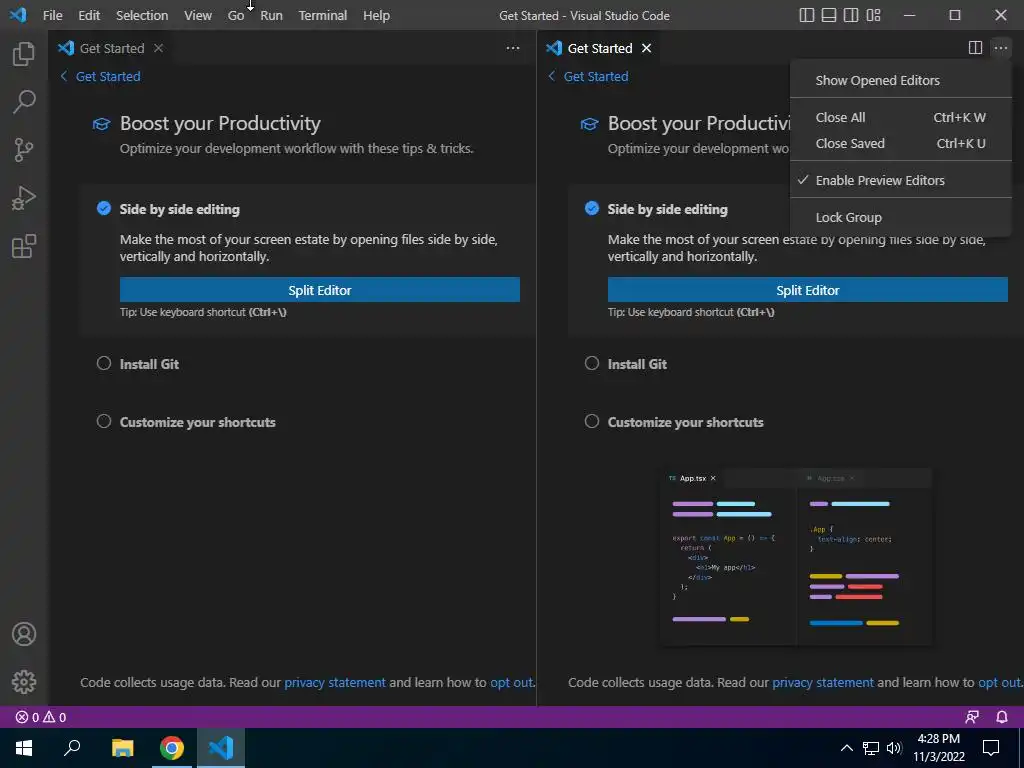
Task: Open the Run and Debug view
Action: [x=24, y=198]
